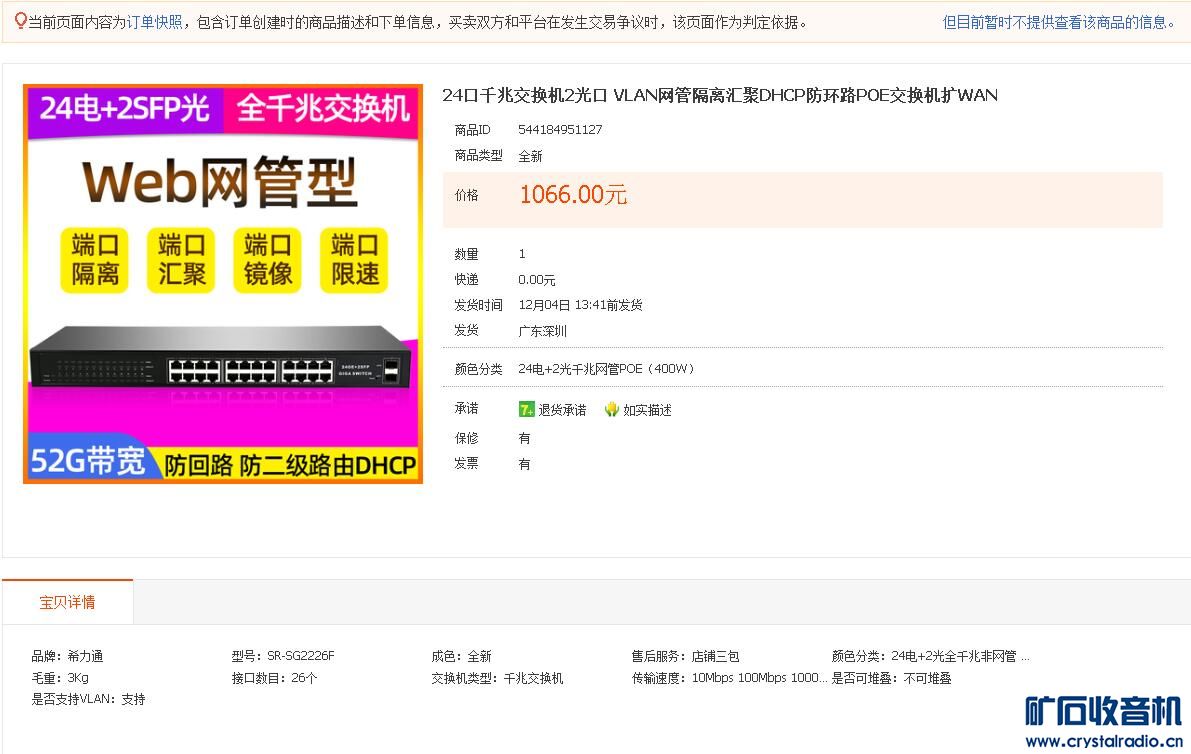Click the 如实描述 badge icon

click(611, 409)
